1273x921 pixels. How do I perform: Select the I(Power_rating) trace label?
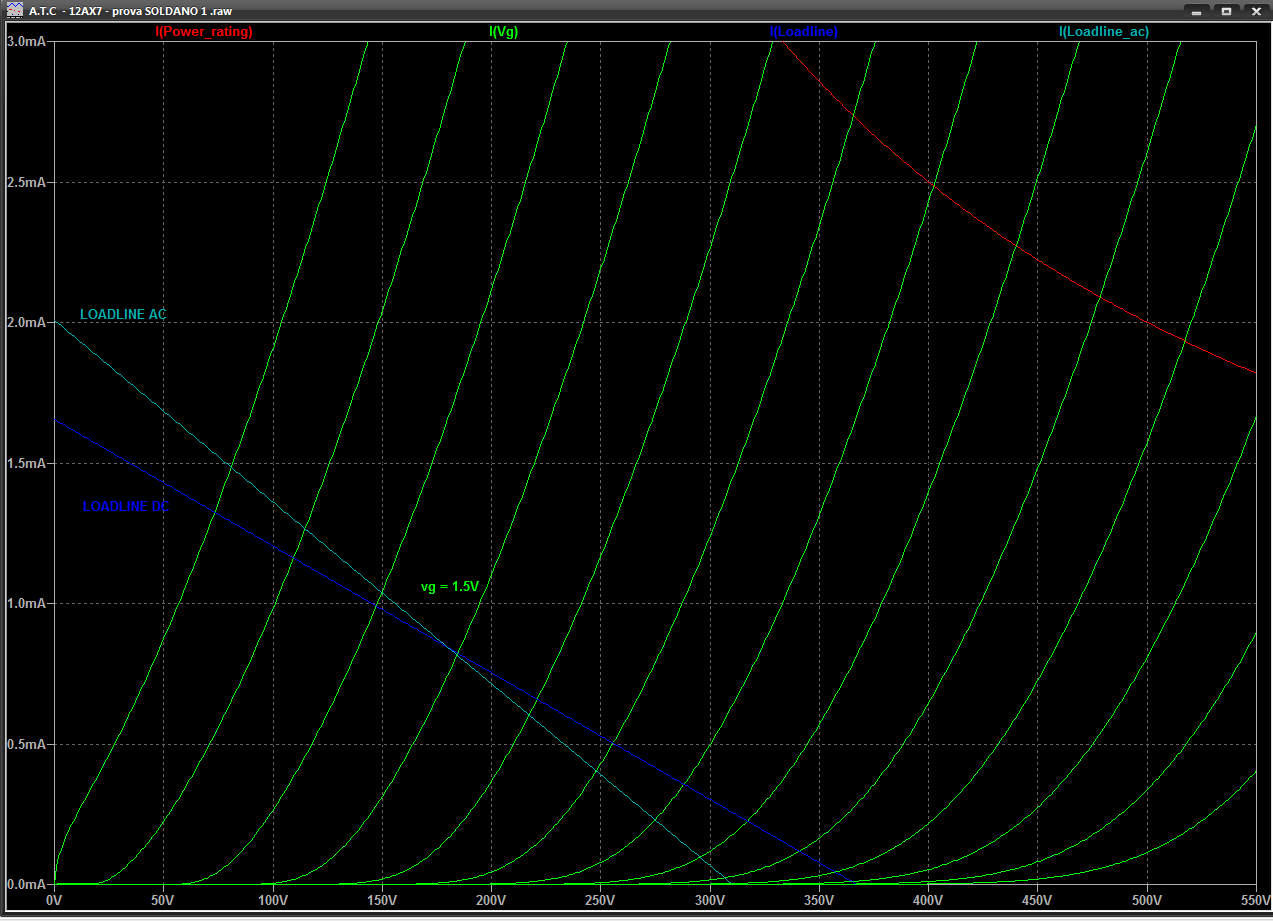click(204, 32)
